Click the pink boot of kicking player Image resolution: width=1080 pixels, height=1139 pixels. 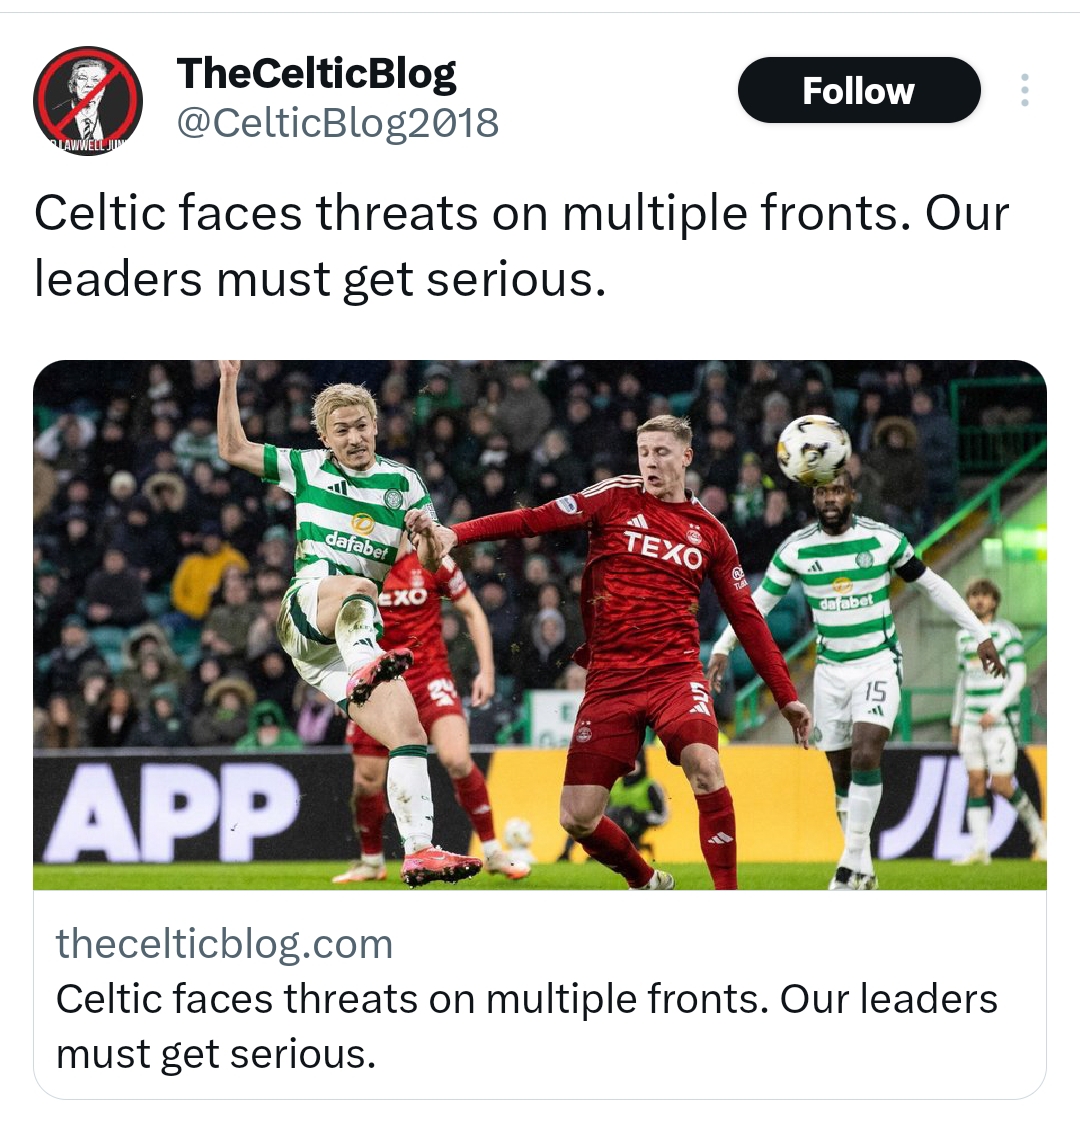(378, 673)
